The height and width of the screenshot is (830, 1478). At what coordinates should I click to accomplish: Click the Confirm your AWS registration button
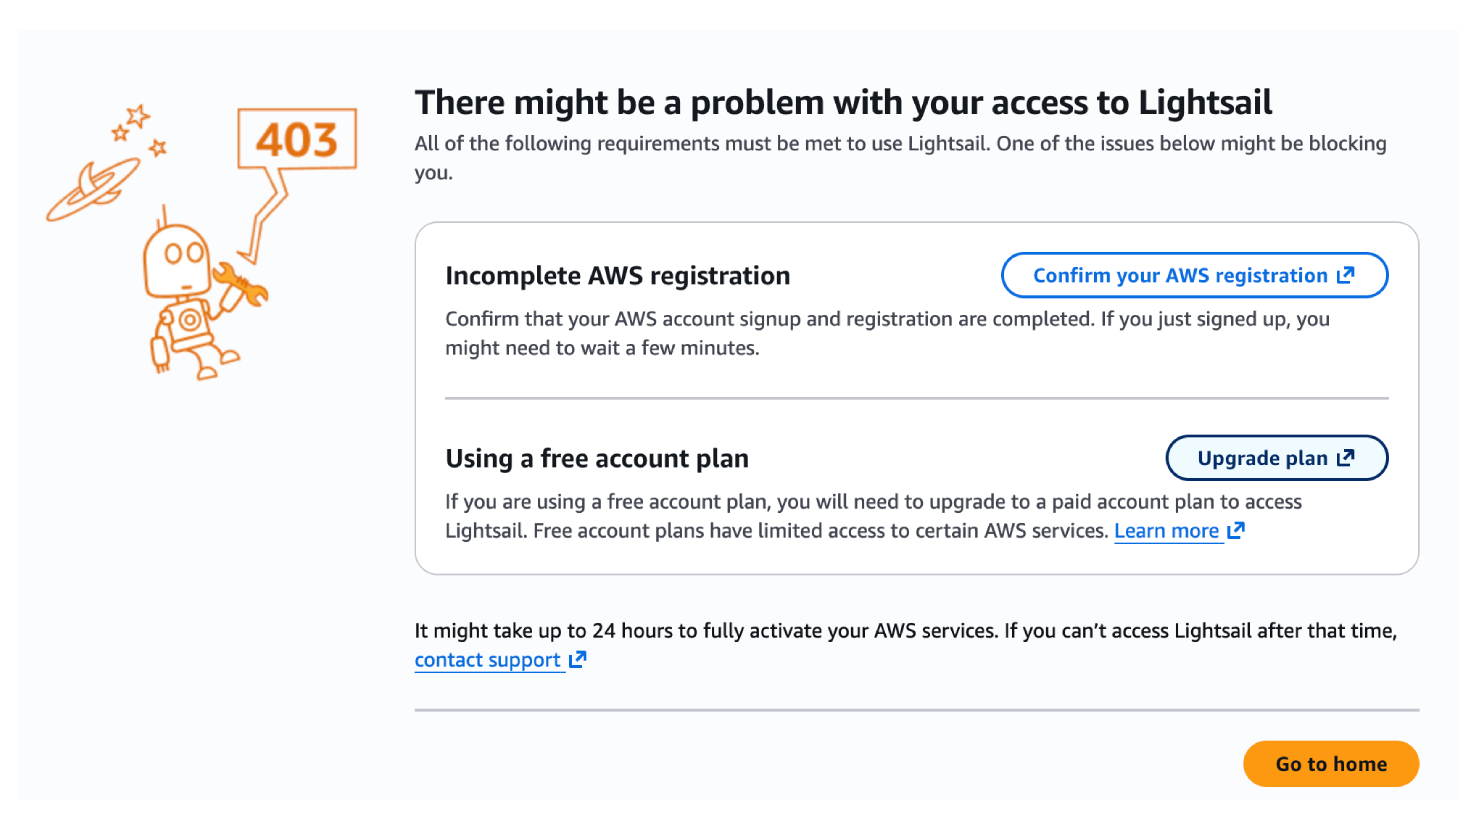pyautogui.click(x=1180, y=276)
